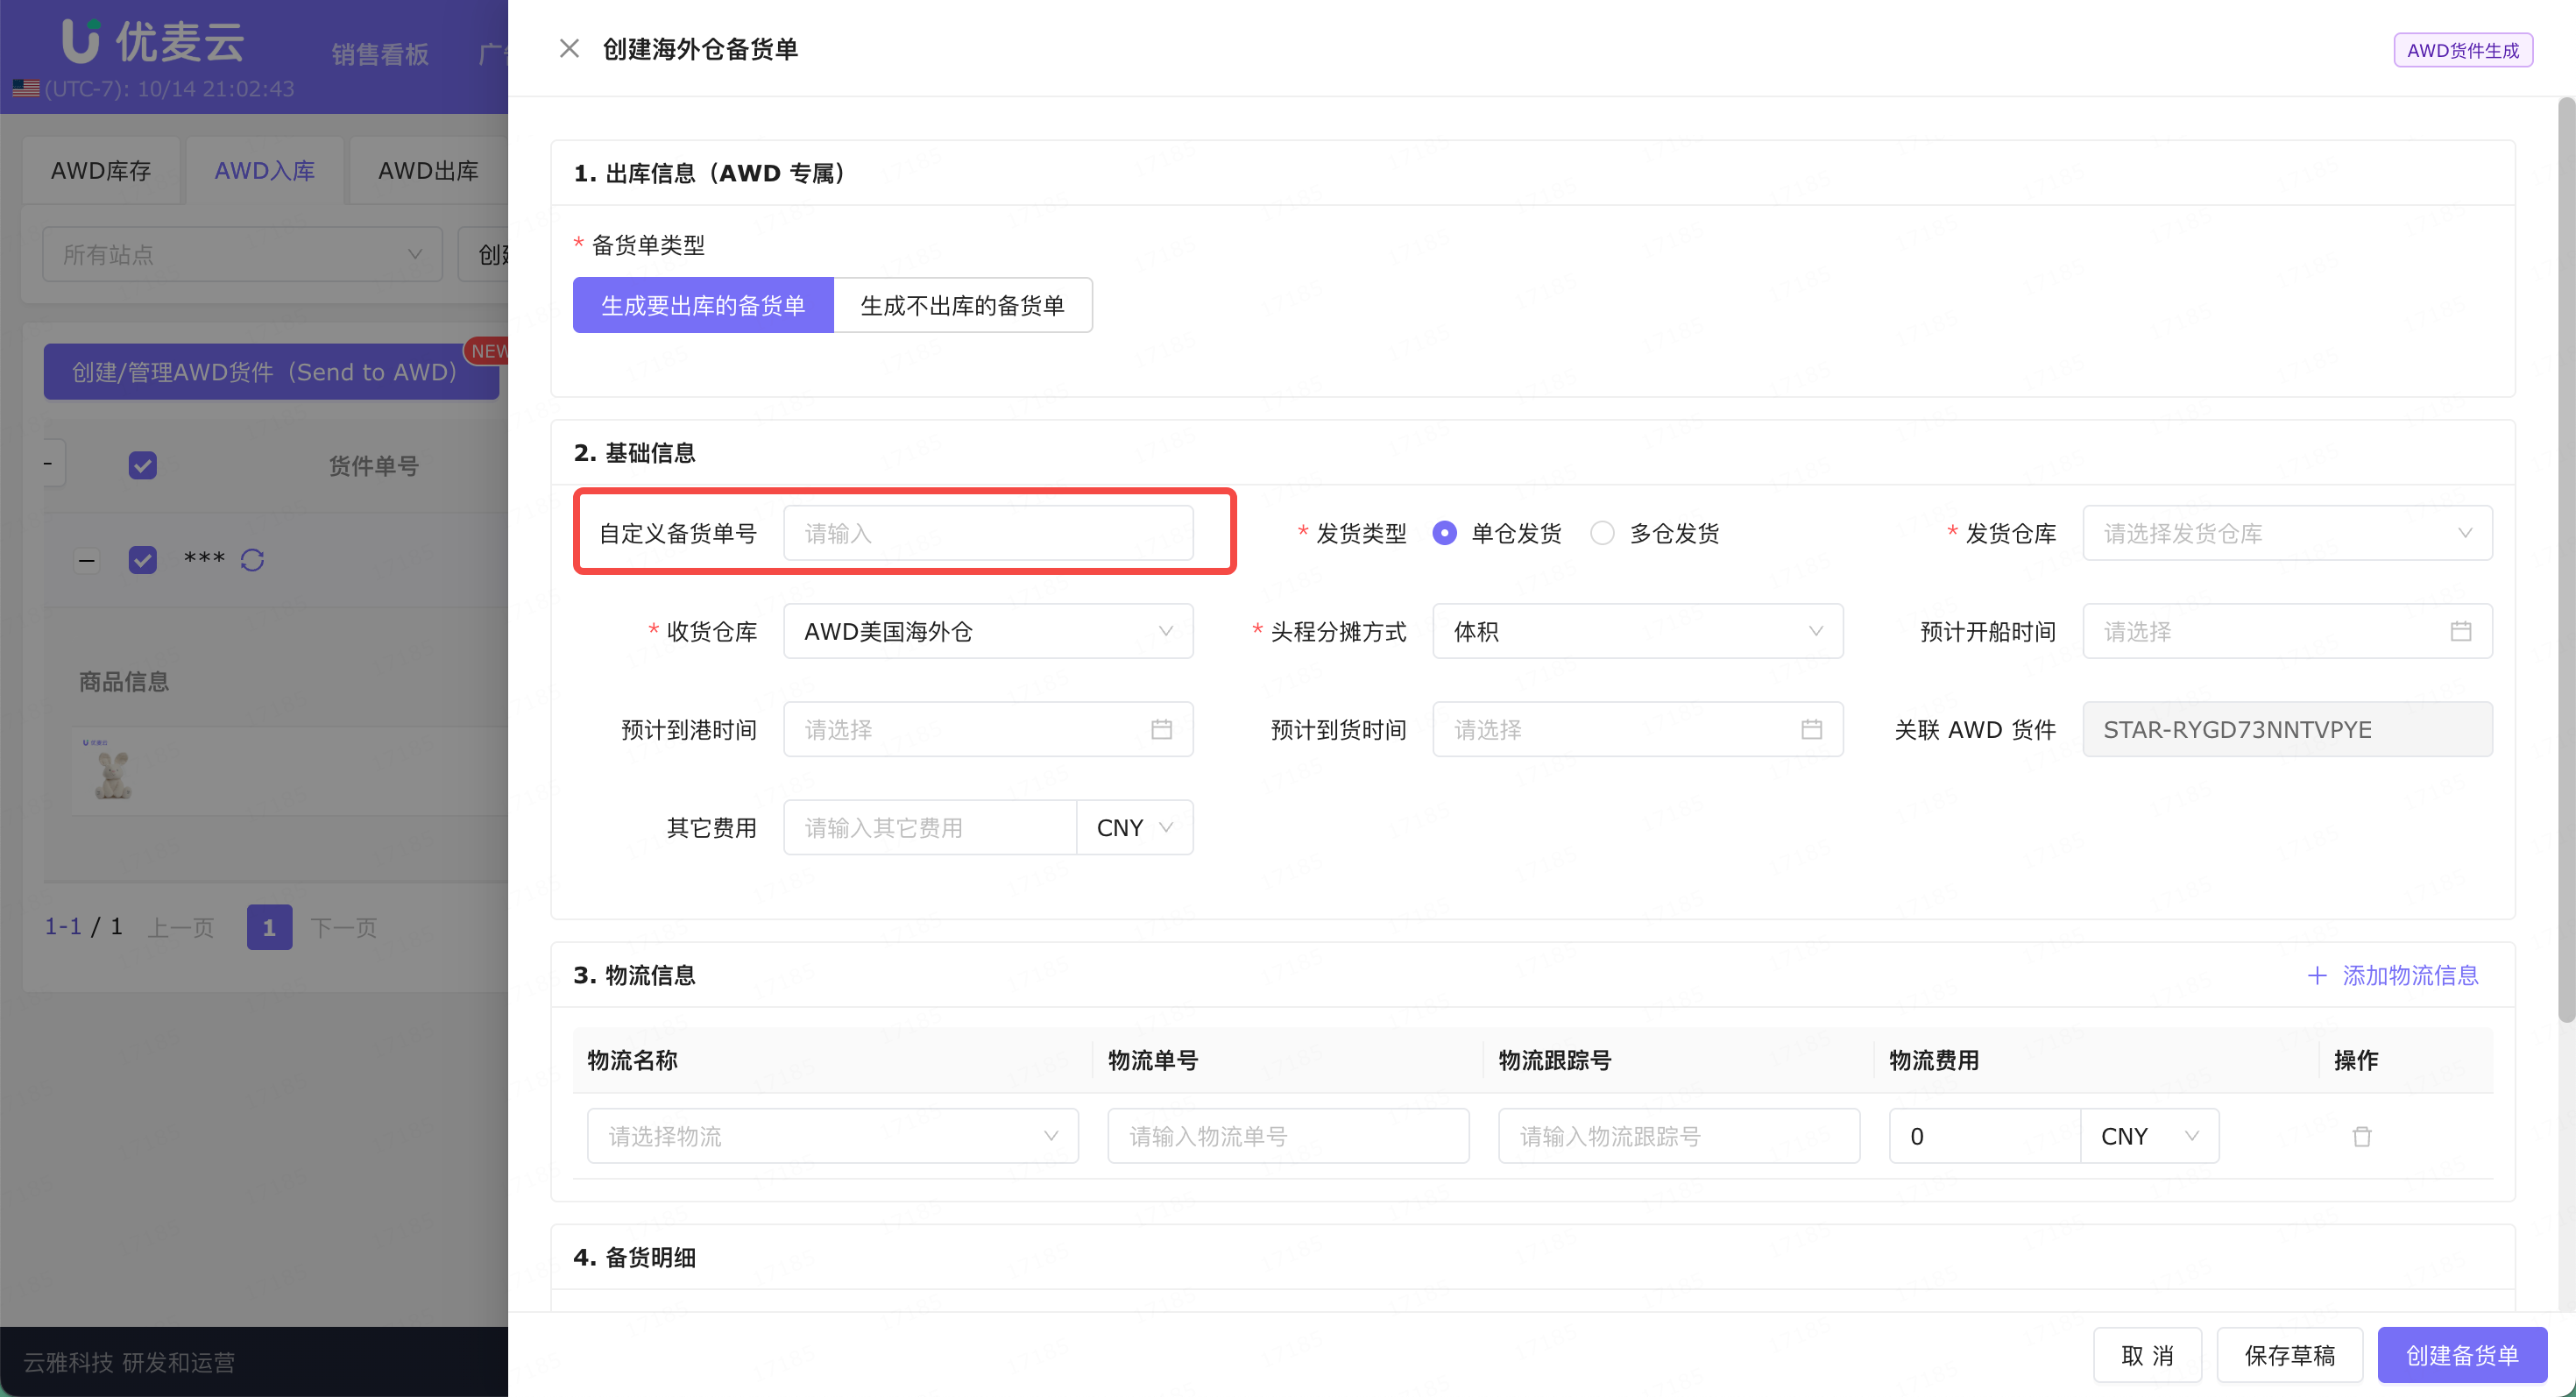Open 收货仓库 dropdown showing AWD美国海外仓
This screenshot has height=1397, width=2576.
pyautogui.click(x=988, y=631)
